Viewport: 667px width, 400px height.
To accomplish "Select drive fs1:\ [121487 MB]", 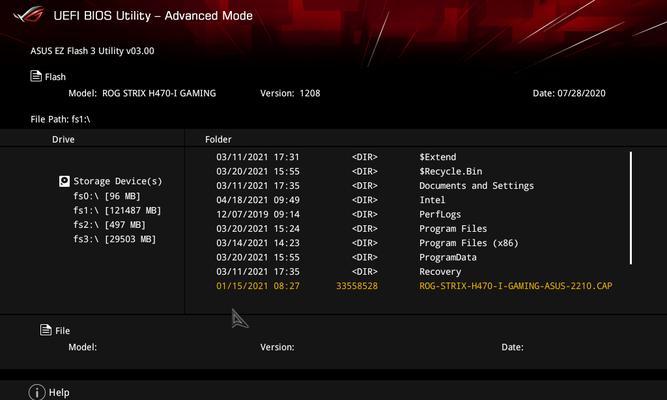I will 117,210.
